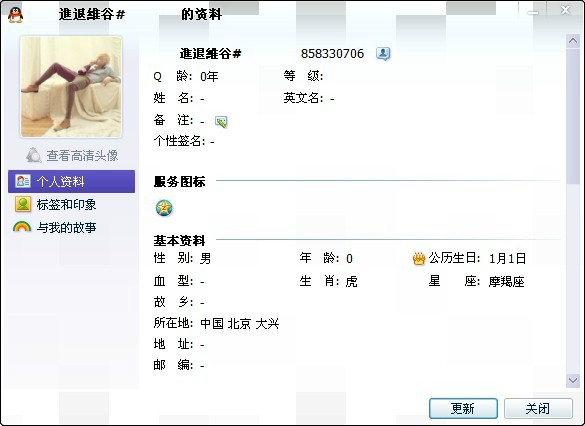Screen dimensions: 585x426
Task: Select the 个人资料 tab
Action: (x=71, y=181)
